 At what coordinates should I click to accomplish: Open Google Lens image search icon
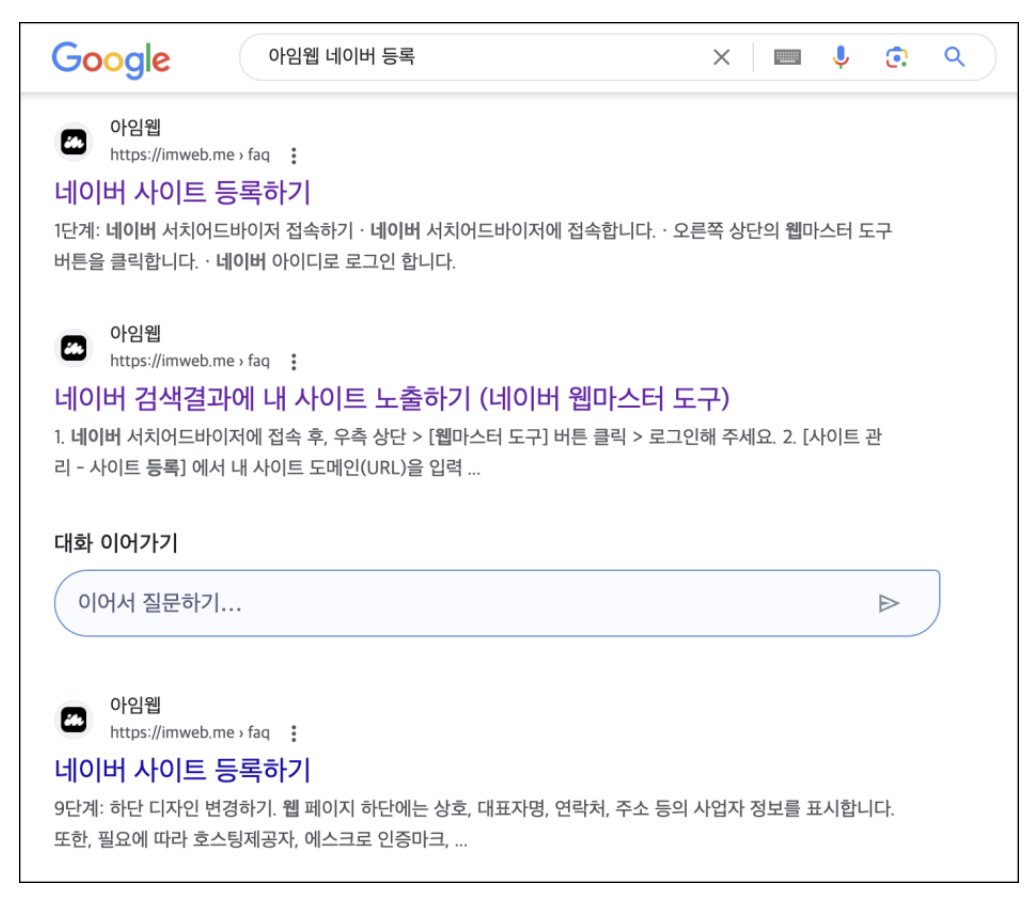[x=896, y=57]
